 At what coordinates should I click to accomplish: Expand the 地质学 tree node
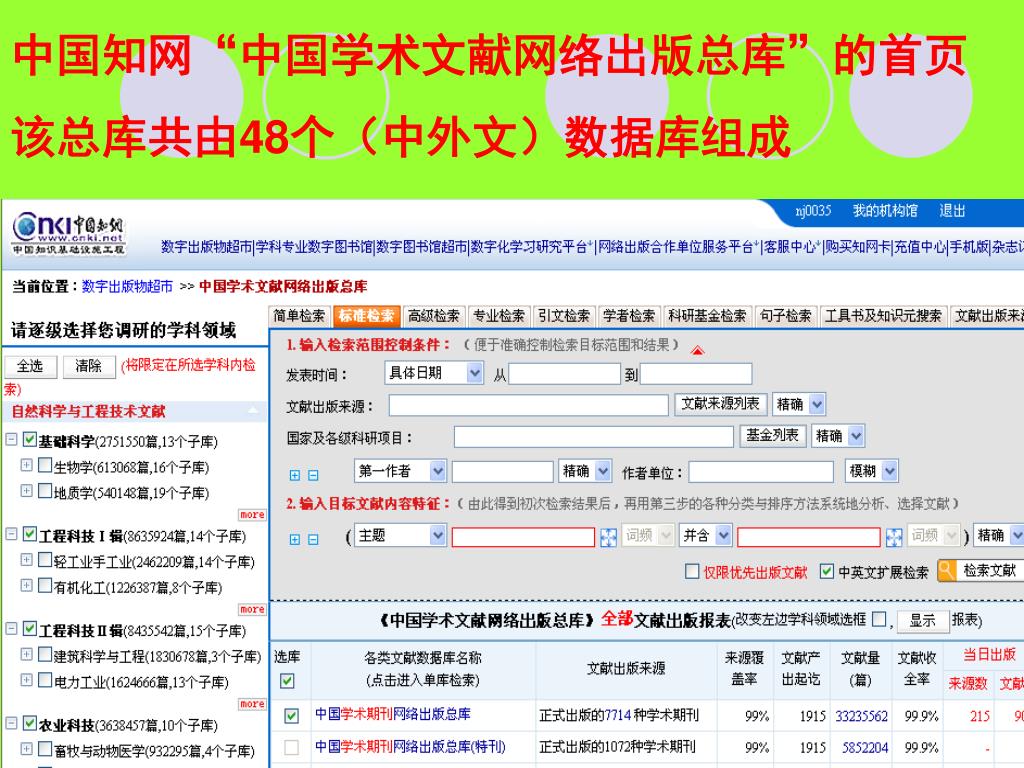pos(26,490)
